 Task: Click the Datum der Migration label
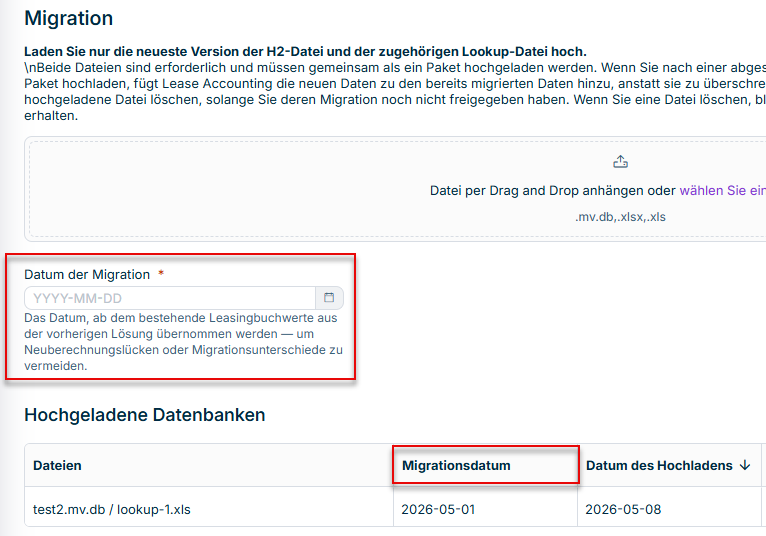coord(87,275)
